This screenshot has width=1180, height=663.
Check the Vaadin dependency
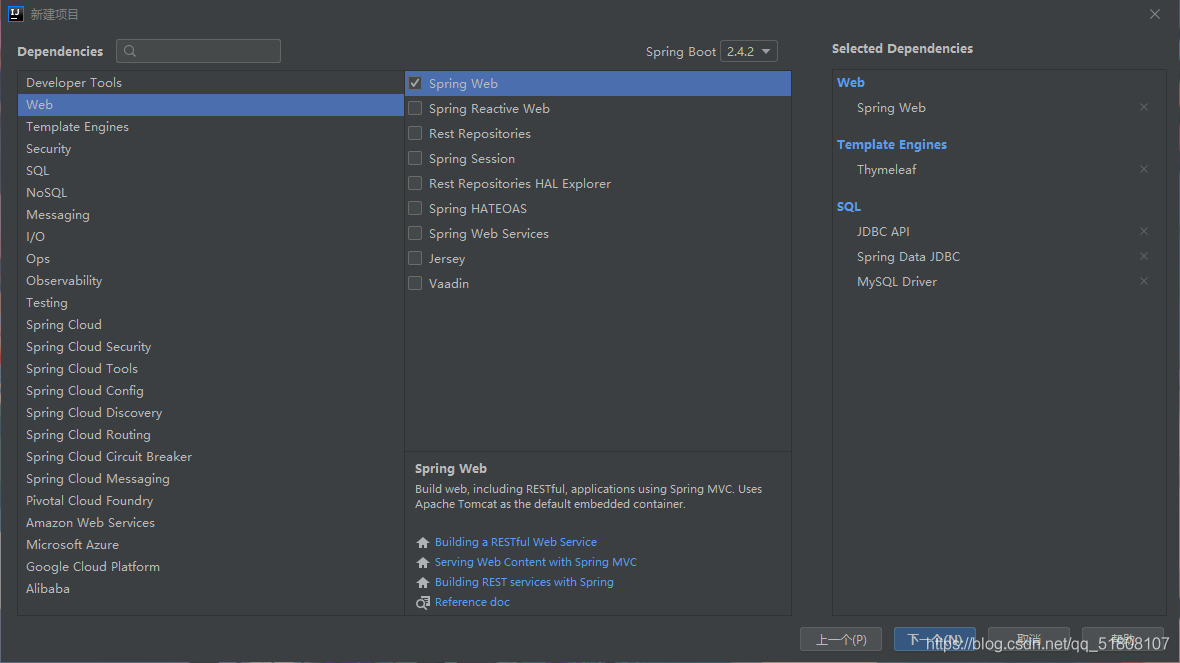415,283
